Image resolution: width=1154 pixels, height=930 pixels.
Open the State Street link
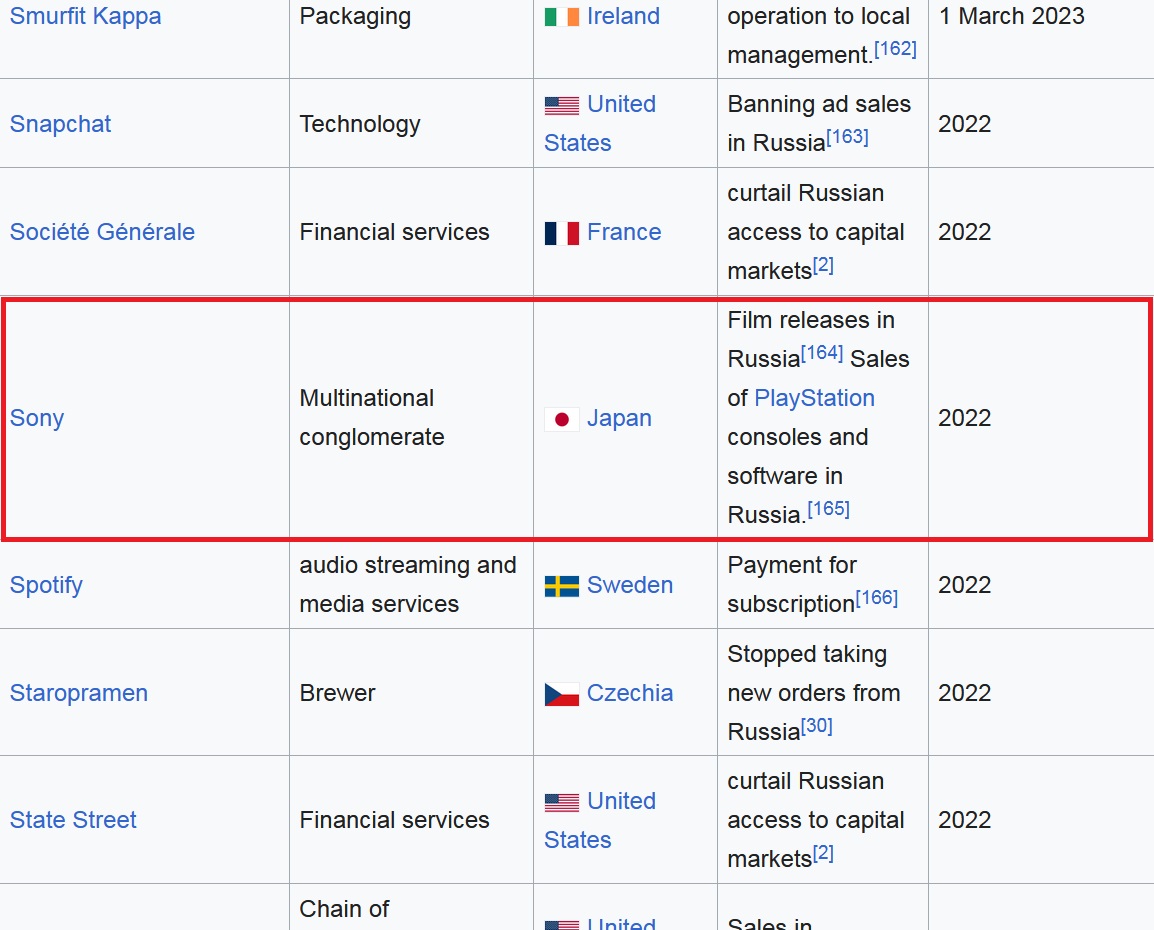pyautogui.click(x=73, y=820)
